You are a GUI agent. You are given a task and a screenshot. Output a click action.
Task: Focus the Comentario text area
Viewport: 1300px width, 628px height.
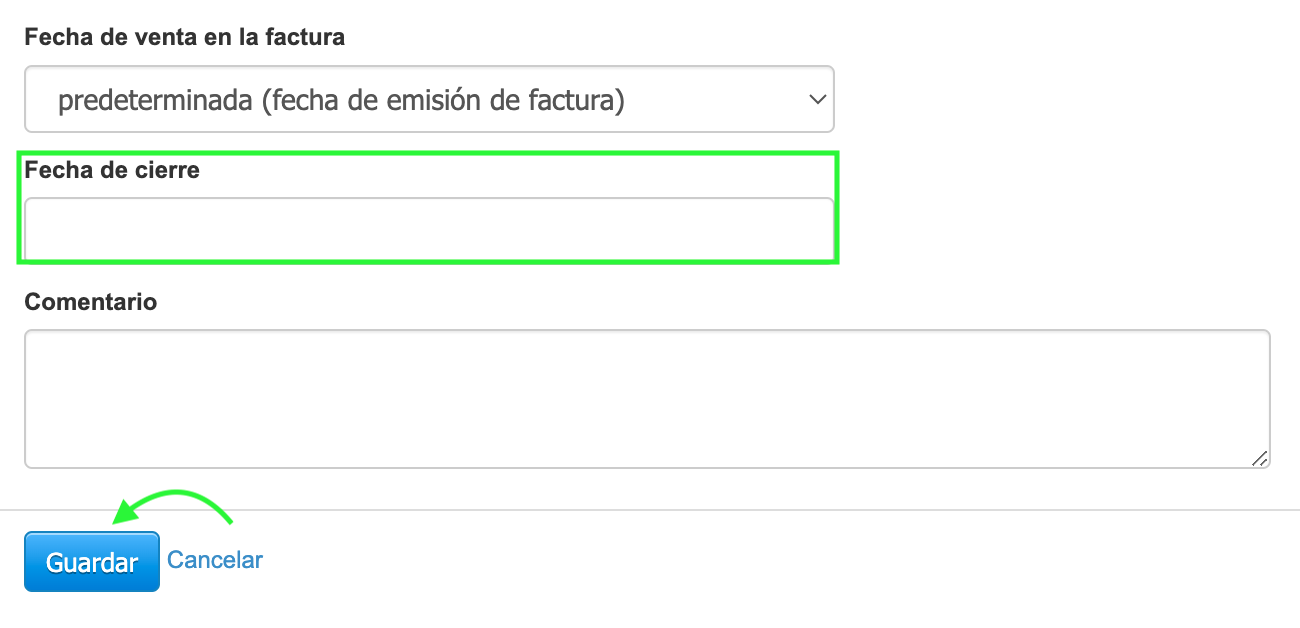(x=647, y=398)
